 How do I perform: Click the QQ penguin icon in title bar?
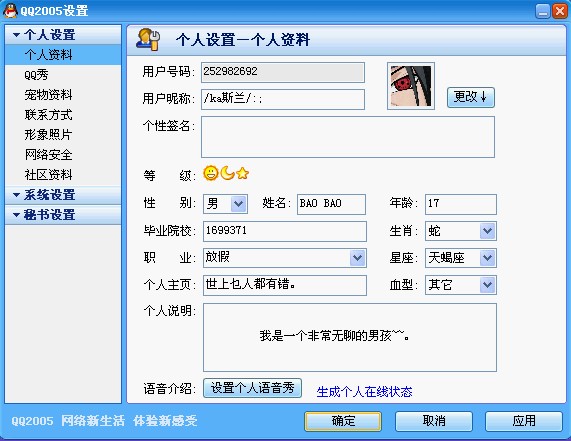(10, 11)
